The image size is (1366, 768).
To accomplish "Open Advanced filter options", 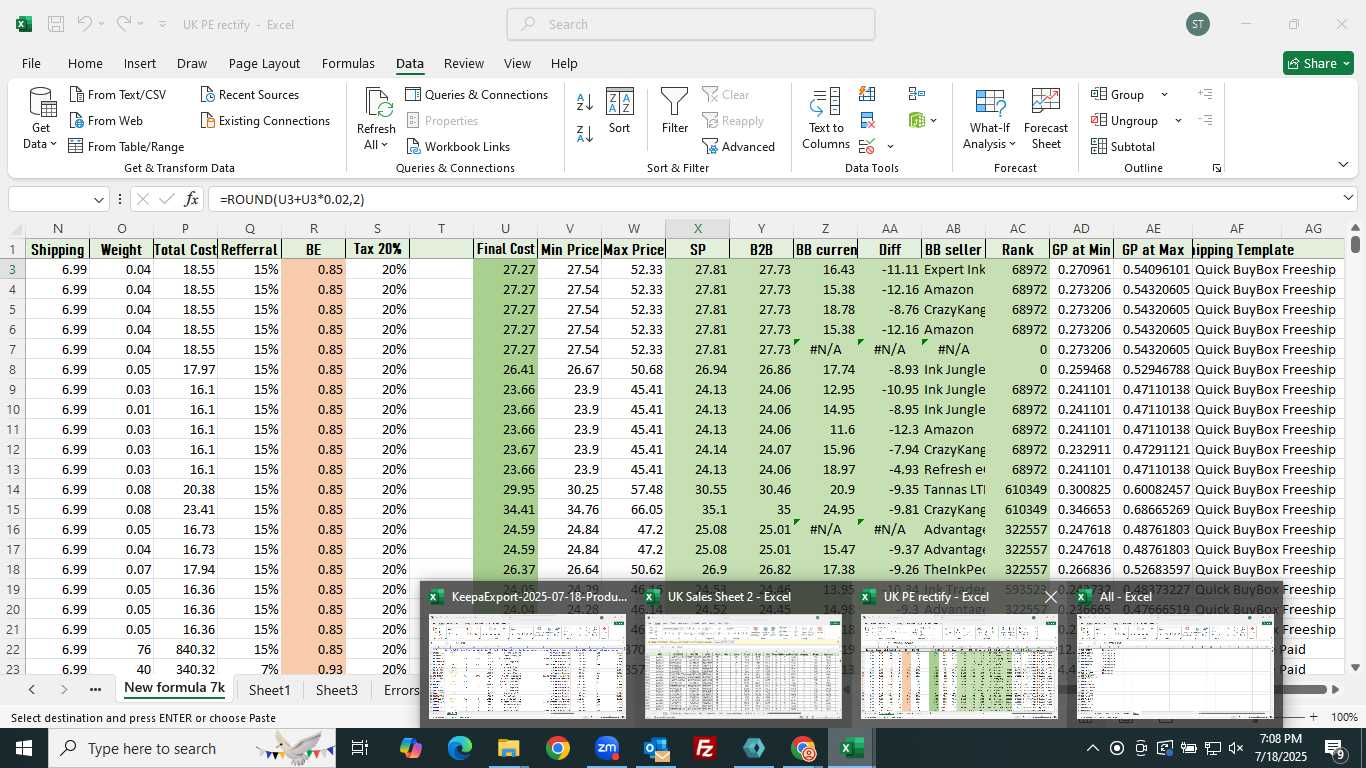I will point(739,146).
